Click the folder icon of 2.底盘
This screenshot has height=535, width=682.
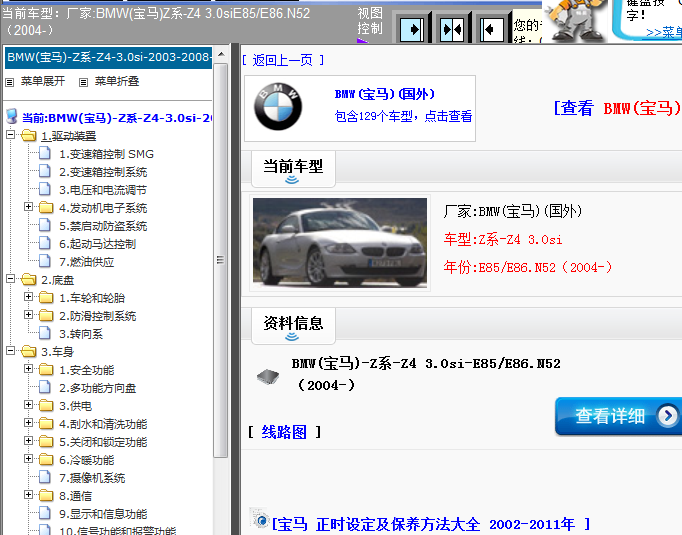point(29,279)
